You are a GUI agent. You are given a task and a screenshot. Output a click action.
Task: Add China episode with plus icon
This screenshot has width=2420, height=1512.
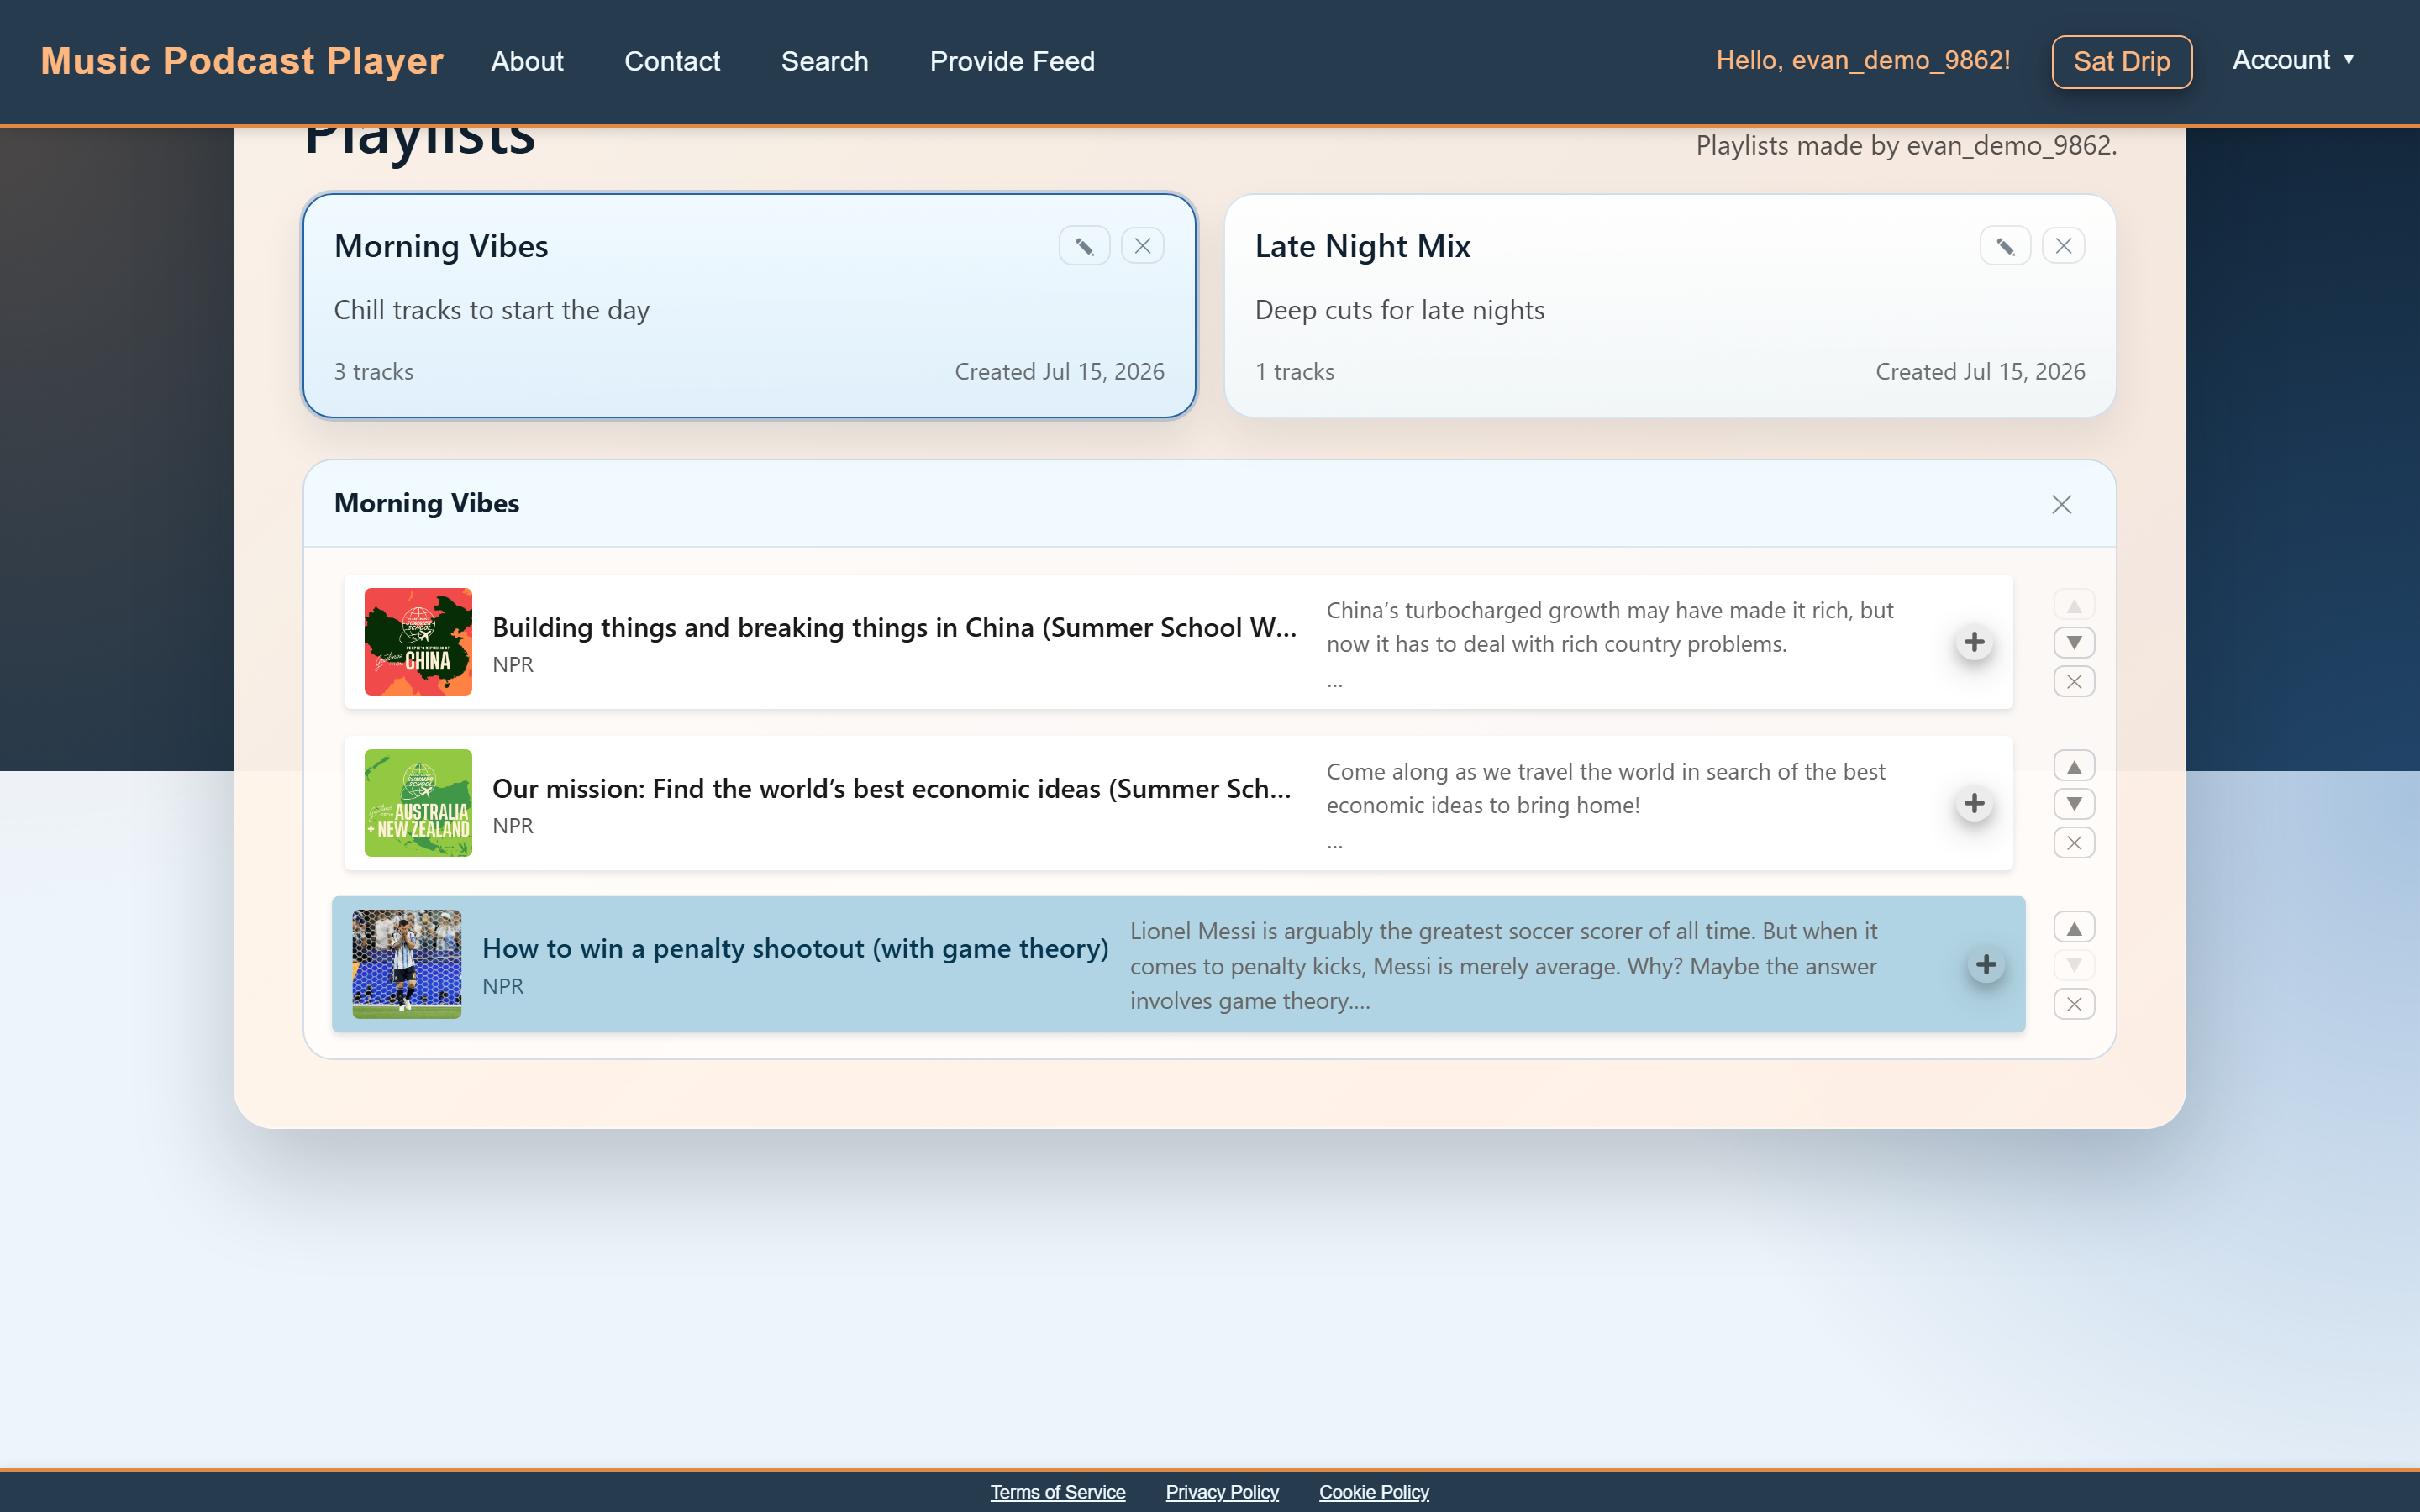tap(1974, 642)
